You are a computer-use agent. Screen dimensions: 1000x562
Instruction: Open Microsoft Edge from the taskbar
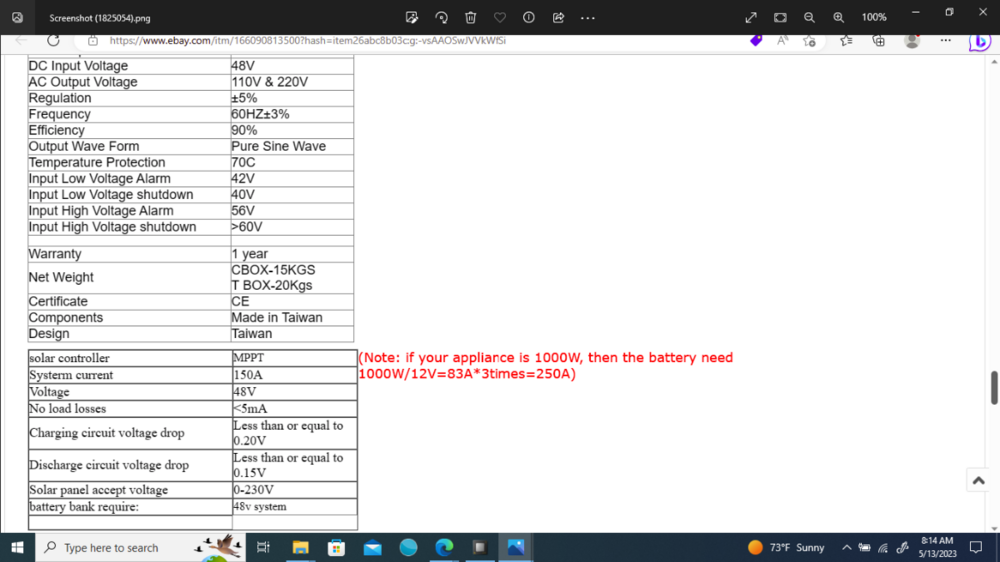[x=445, y=547]
